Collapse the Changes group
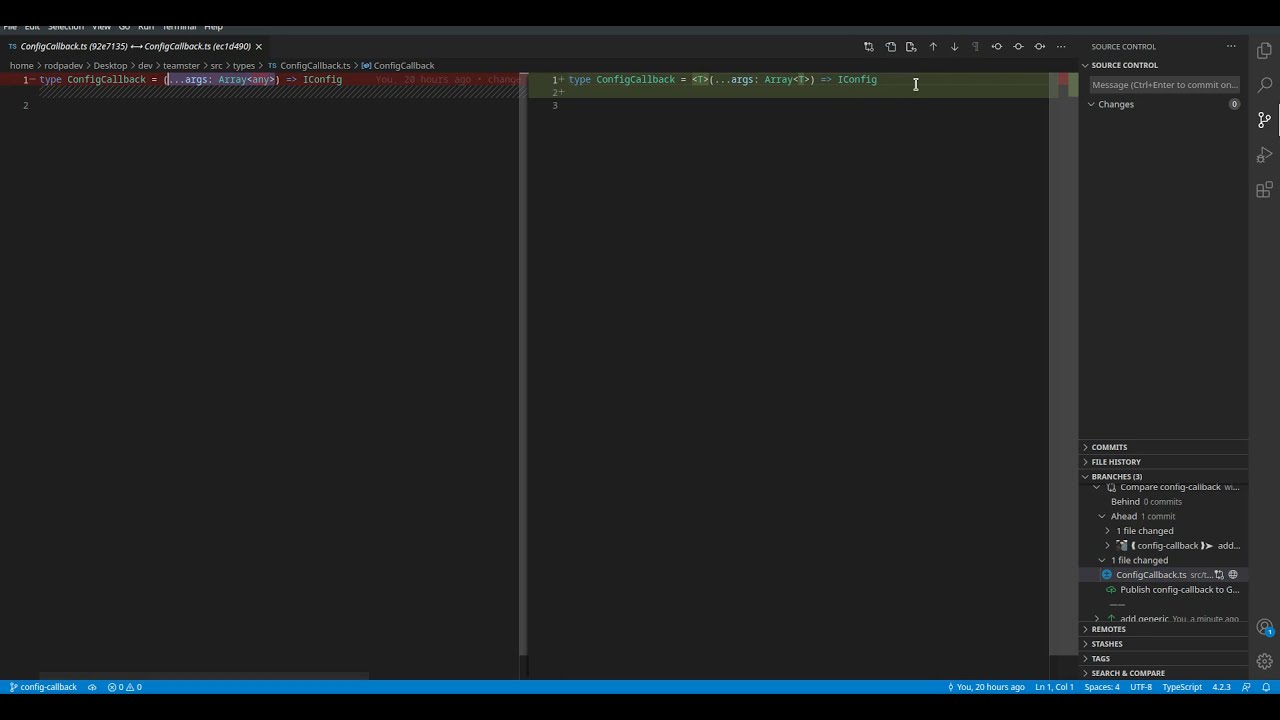 click(x=1091, y=104)
